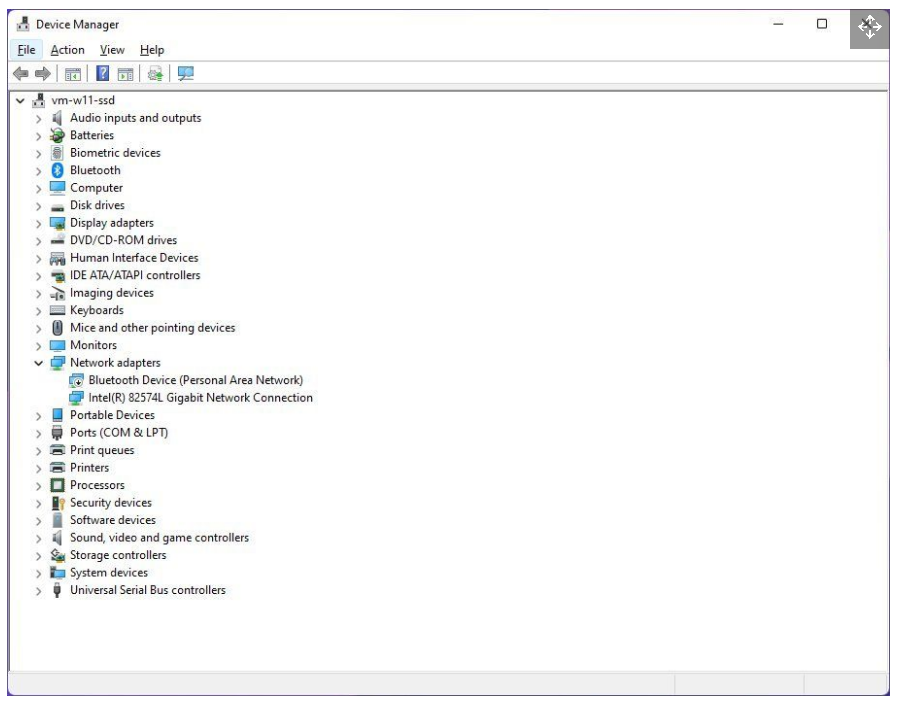Screen dimensions: 897x702
Task: Expand the Portable Devices node
Action: click(x=38, y=415)
